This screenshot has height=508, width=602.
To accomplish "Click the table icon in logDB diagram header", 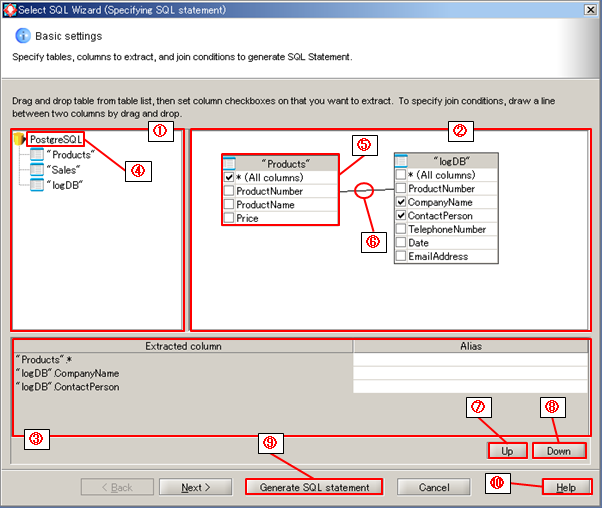I will [x=402, y=160].
